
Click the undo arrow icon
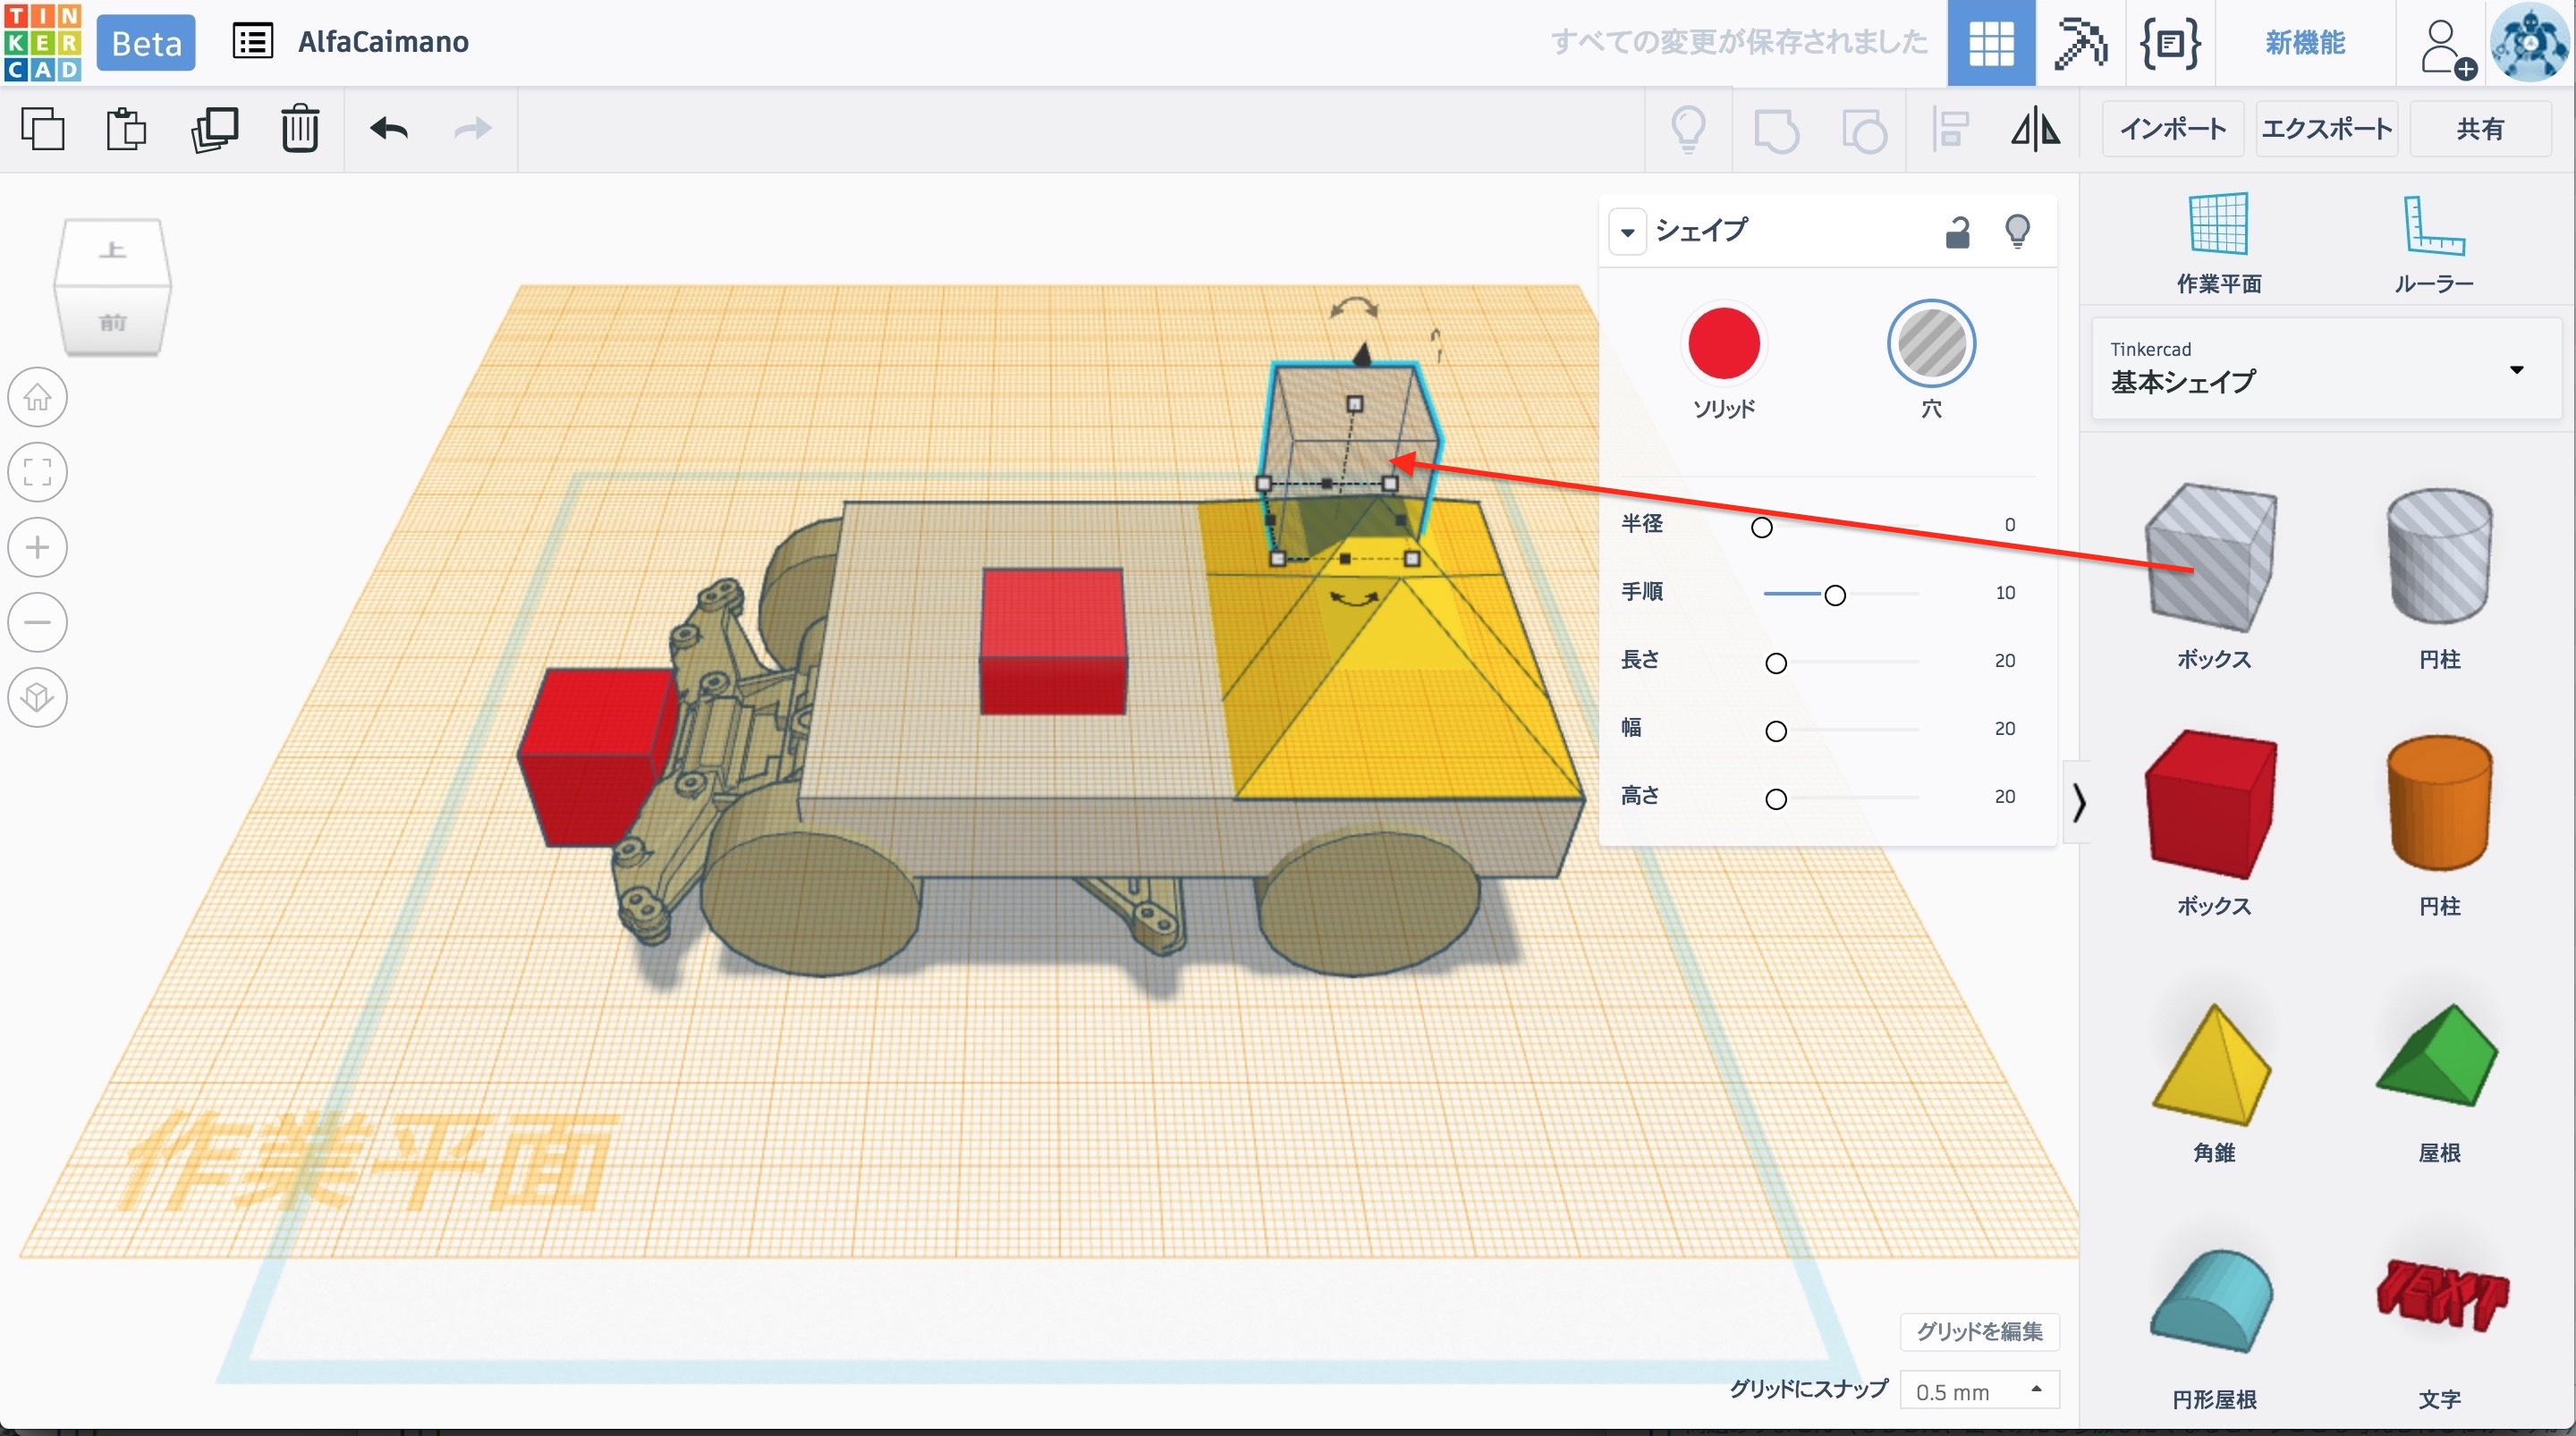pos(388,129)
